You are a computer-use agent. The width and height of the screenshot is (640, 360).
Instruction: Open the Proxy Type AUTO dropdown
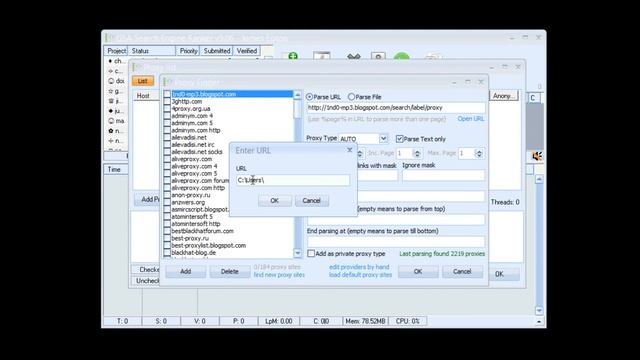(383, 139)
